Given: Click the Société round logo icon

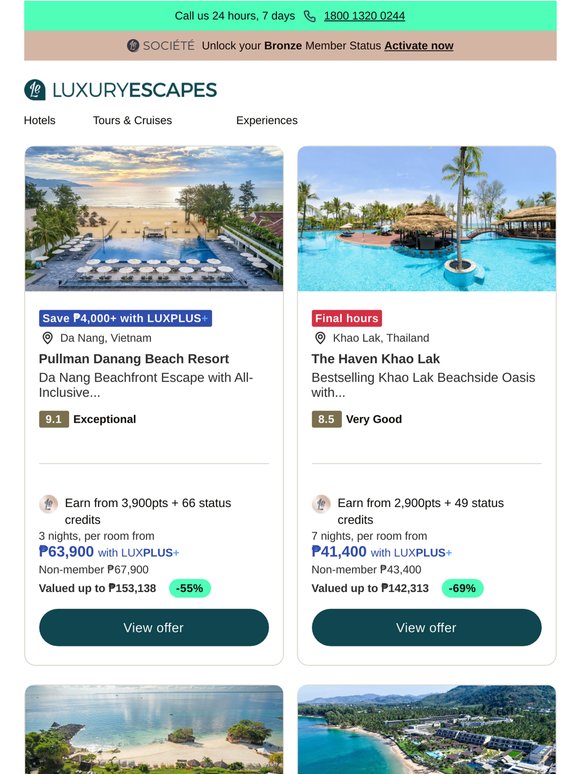Looking at the screenshot, I should pos(133,45).
